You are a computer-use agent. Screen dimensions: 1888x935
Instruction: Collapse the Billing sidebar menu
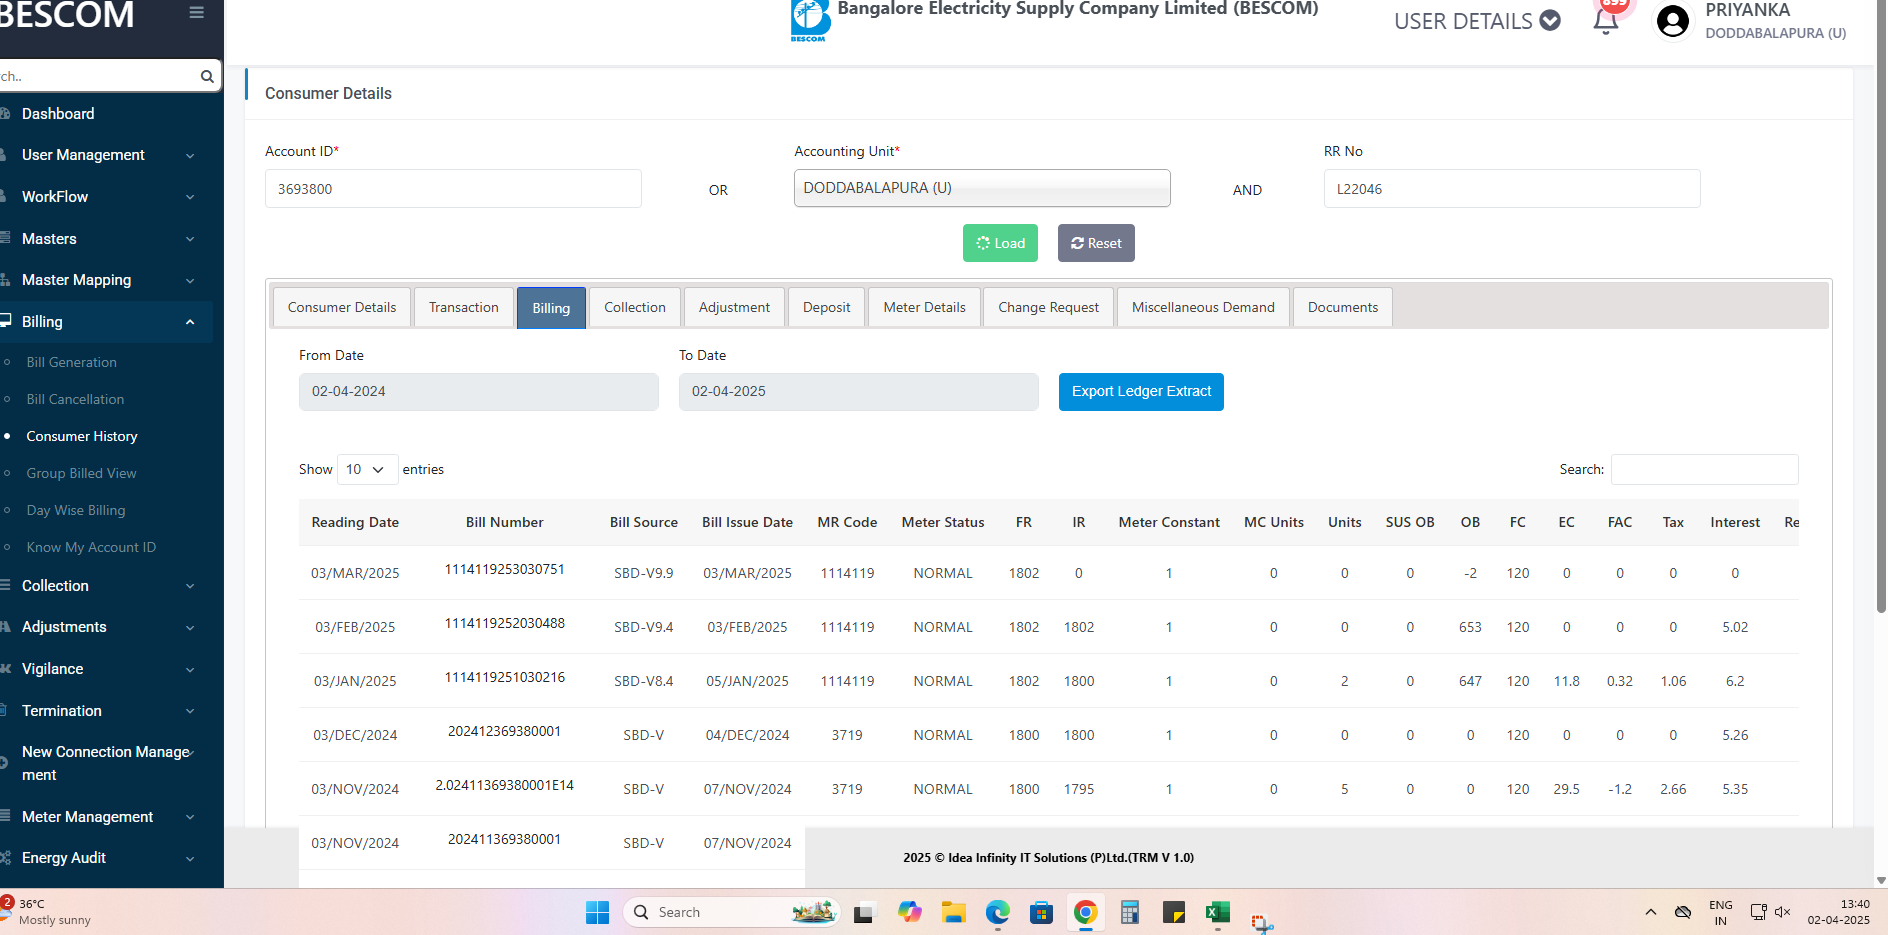click(x=106, y=322)
